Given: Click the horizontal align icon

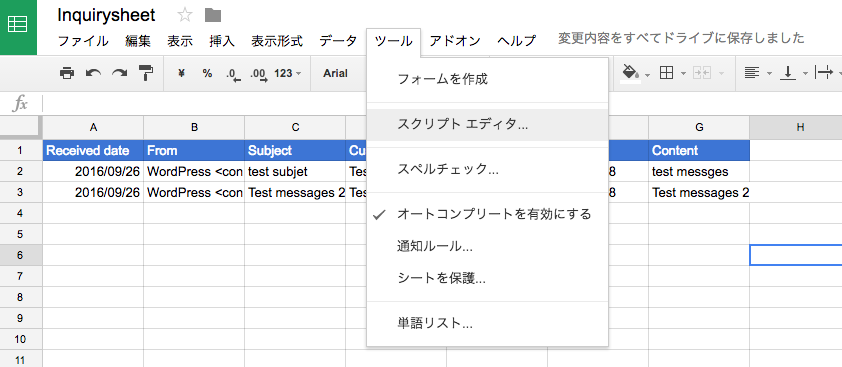Looking at the screenshot, I should click(x=752, y=73).
